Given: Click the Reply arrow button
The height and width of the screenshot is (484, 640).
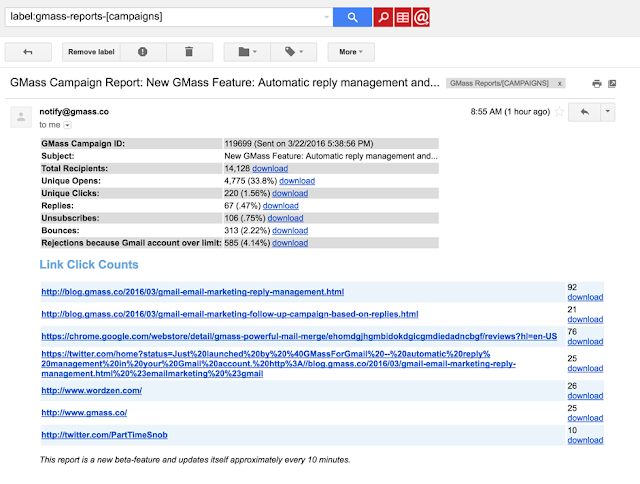Looking at the screenshot, I should tap(584, 111).
